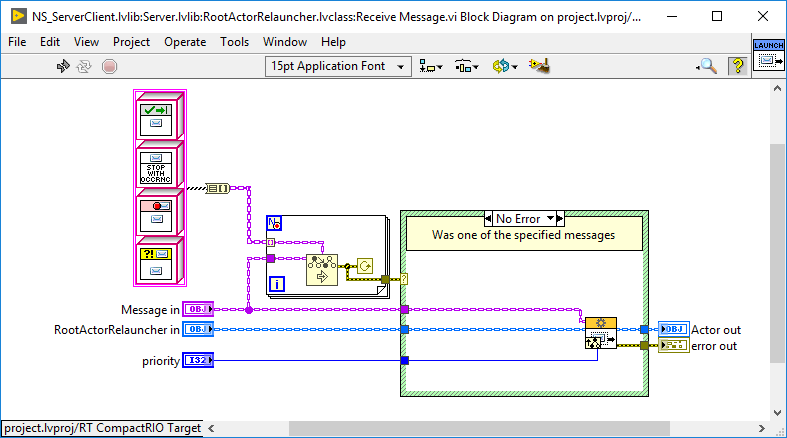
Task: Click the scroll right arrow
Action: 762,428
